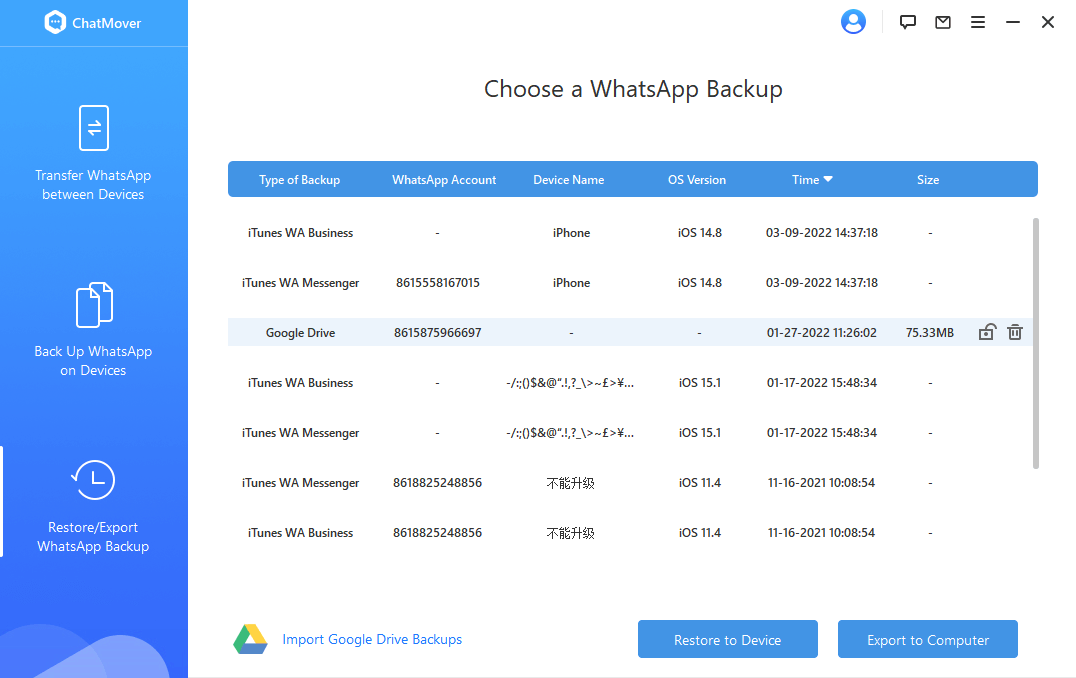1076x678 pixels.
Task: Select backup with account 8615558167015
Action: 437,283
